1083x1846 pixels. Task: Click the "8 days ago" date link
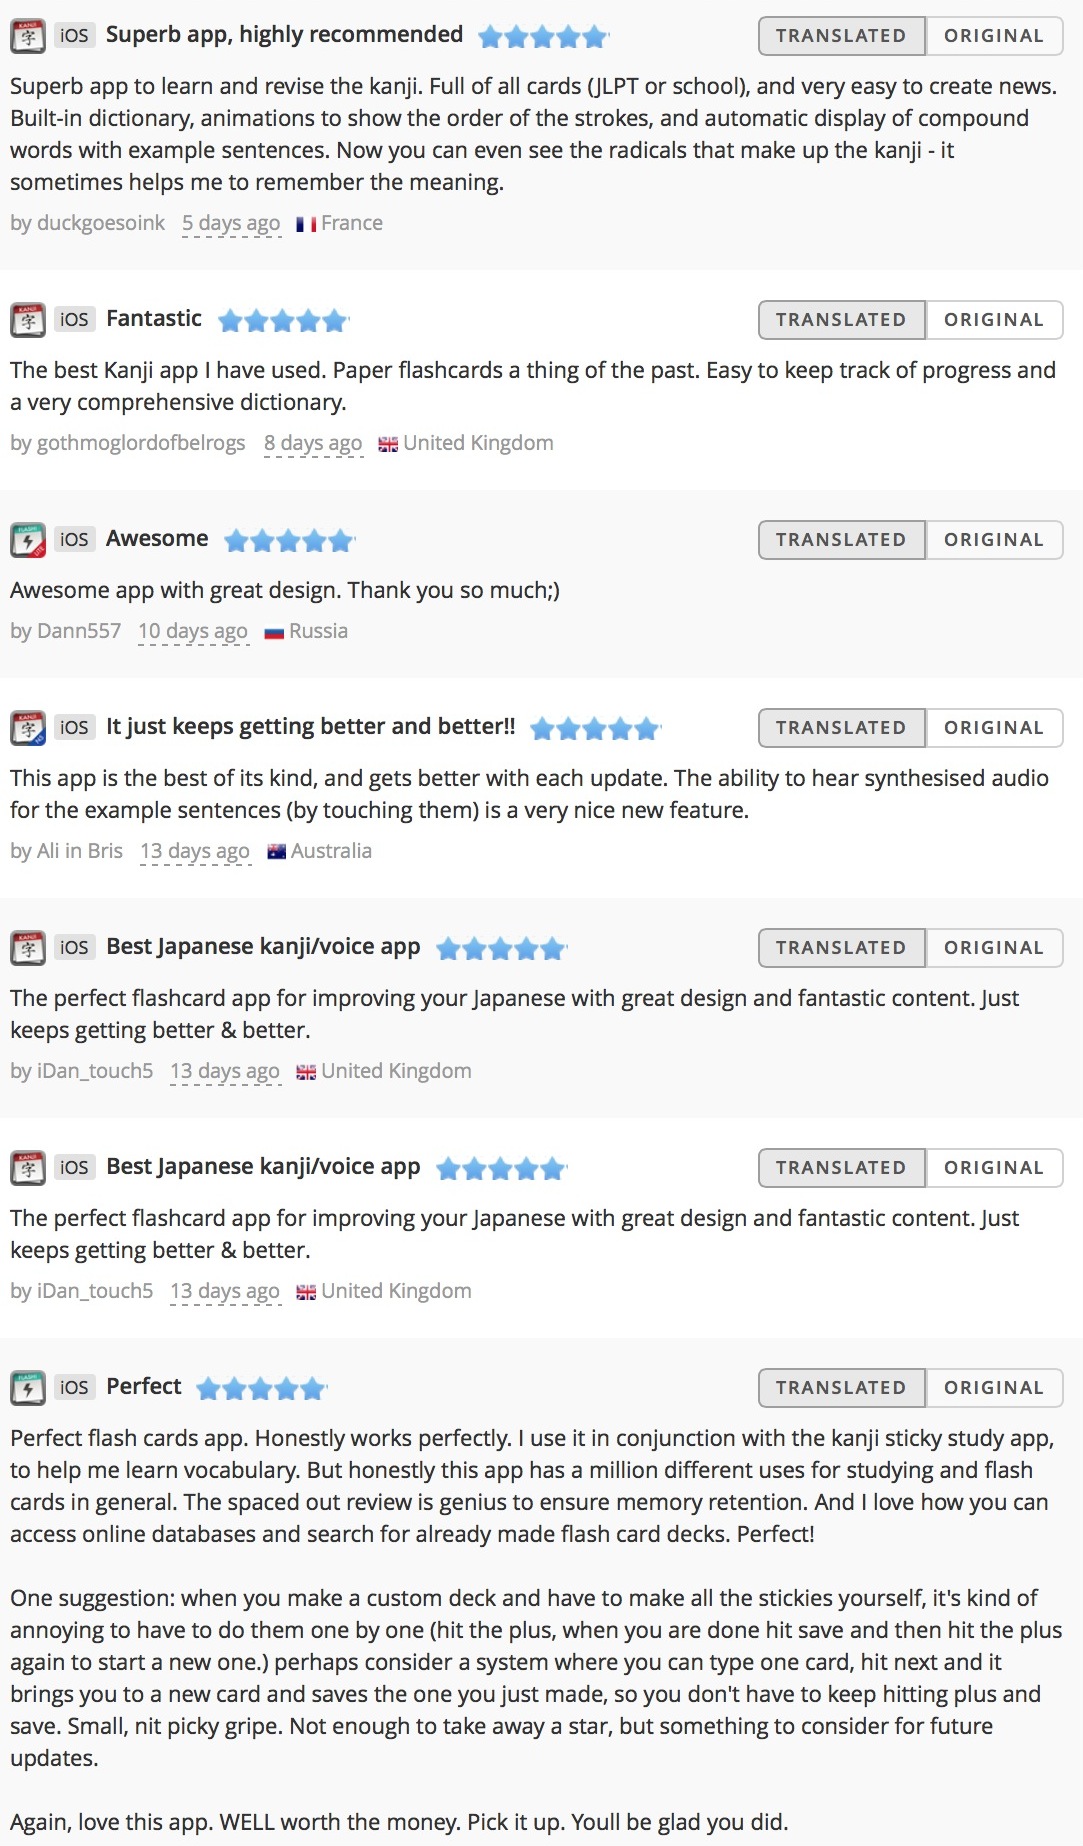[x=313, y=443]
